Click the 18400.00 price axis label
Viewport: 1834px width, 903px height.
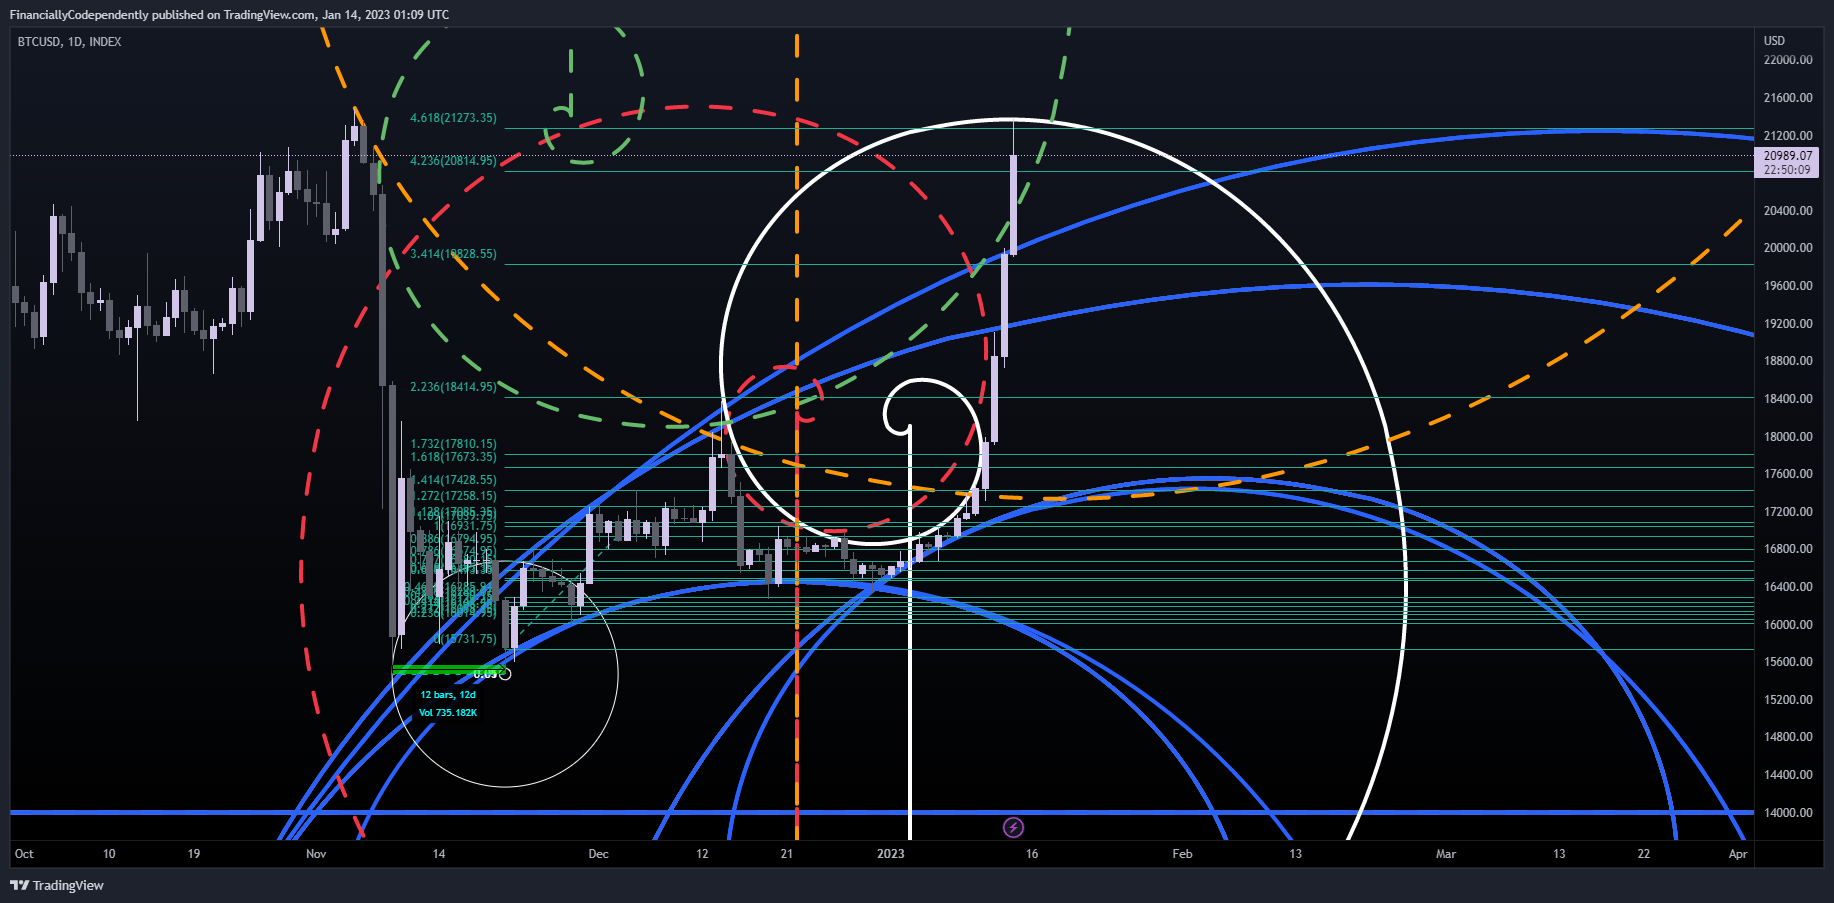1788,399
